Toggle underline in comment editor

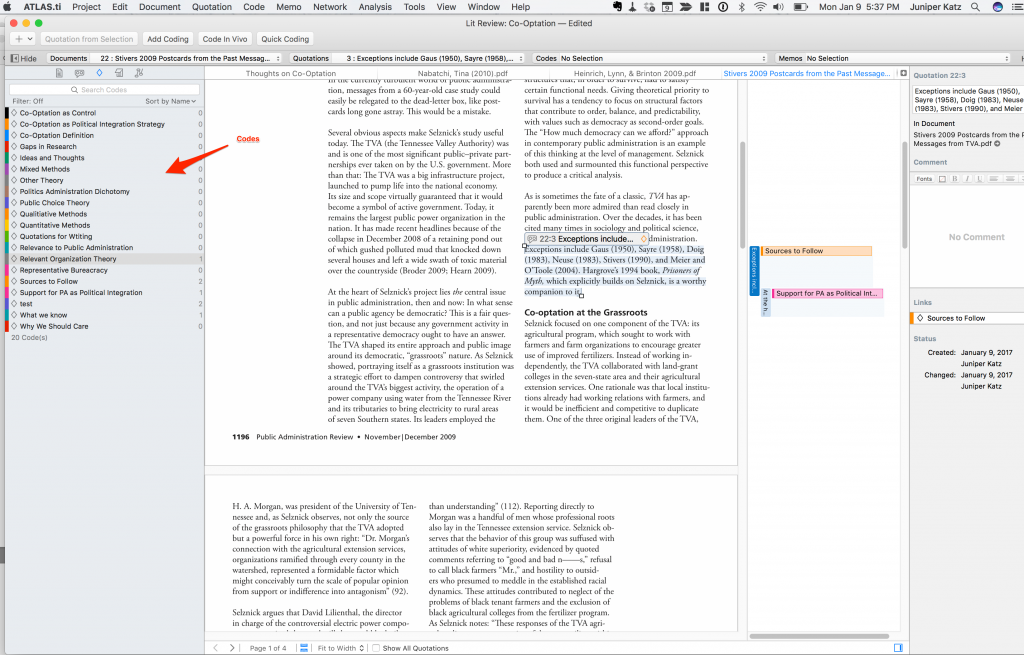point(979,178)
